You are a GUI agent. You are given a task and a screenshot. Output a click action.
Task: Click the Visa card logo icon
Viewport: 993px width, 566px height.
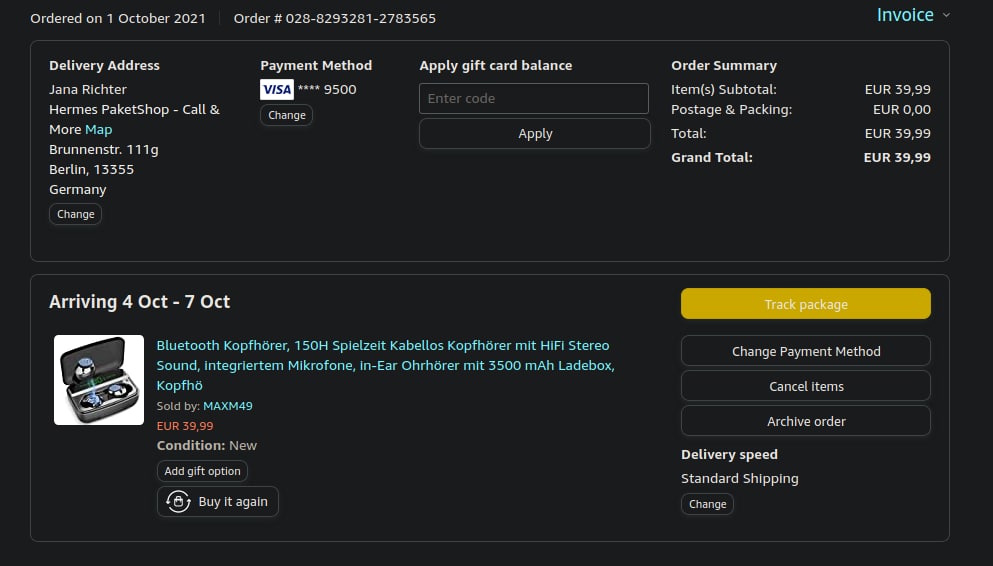tap(277, 90)
